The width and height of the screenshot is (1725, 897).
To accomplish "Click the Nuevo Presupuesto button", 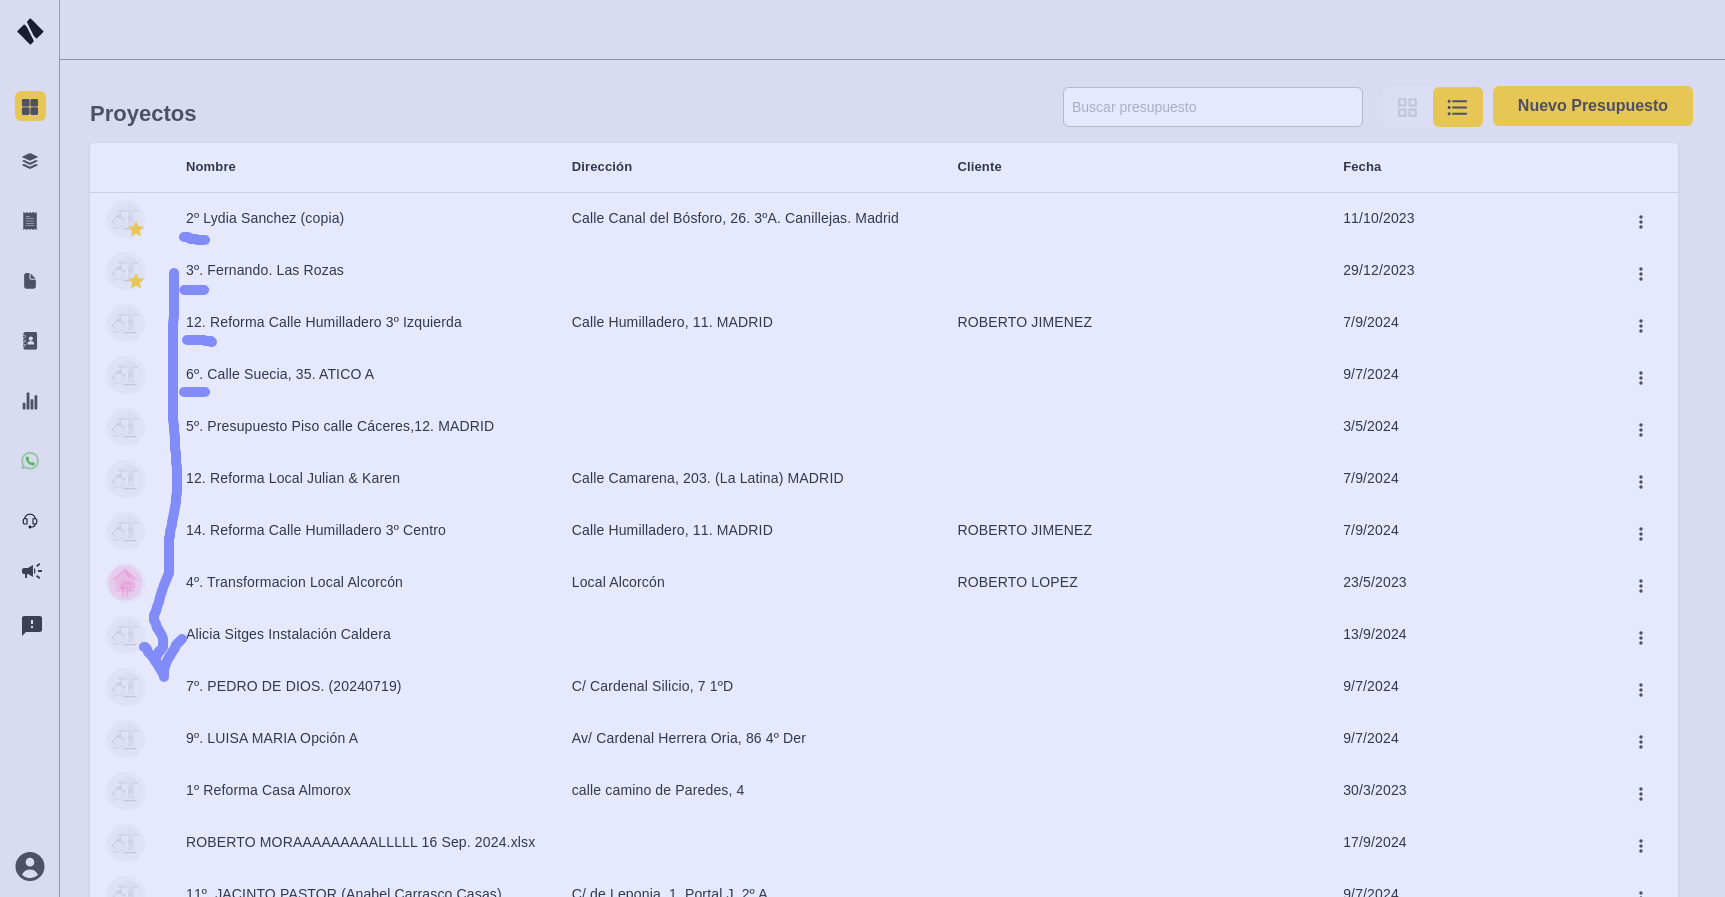I will click(x=1592, y=106).
